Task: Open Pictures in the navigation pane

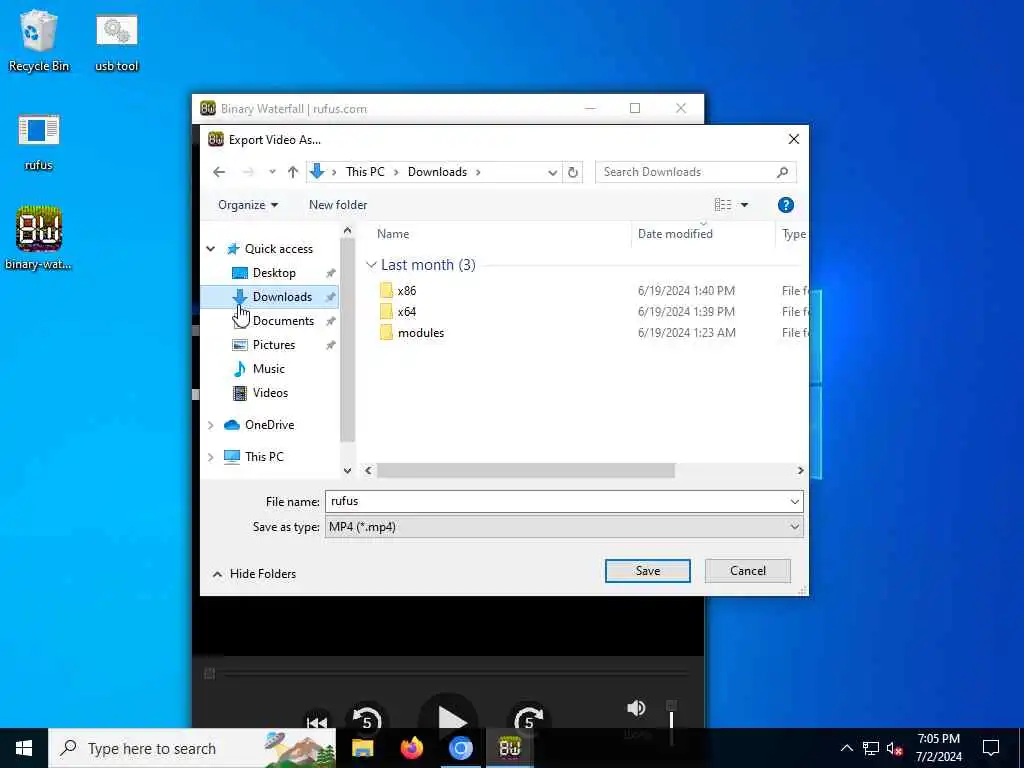Action: pos(274,345)
